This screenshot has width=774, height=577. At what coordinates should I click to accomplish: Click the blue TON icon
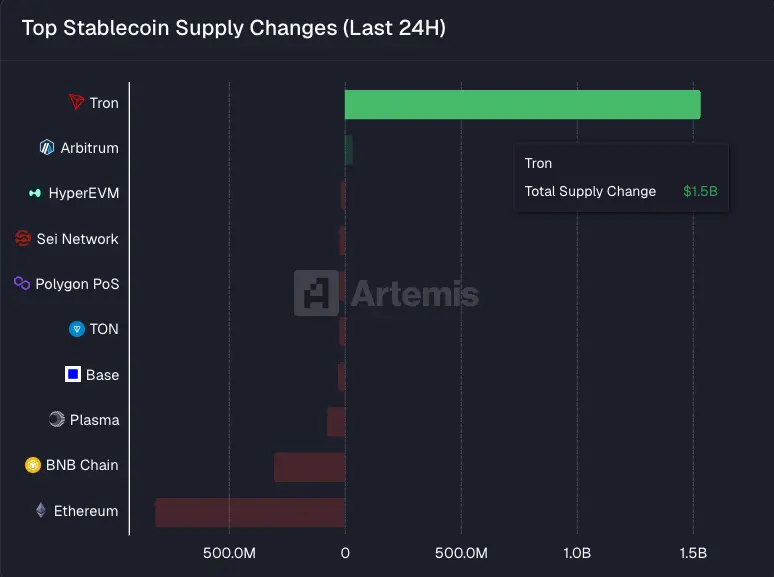point(77,329)
